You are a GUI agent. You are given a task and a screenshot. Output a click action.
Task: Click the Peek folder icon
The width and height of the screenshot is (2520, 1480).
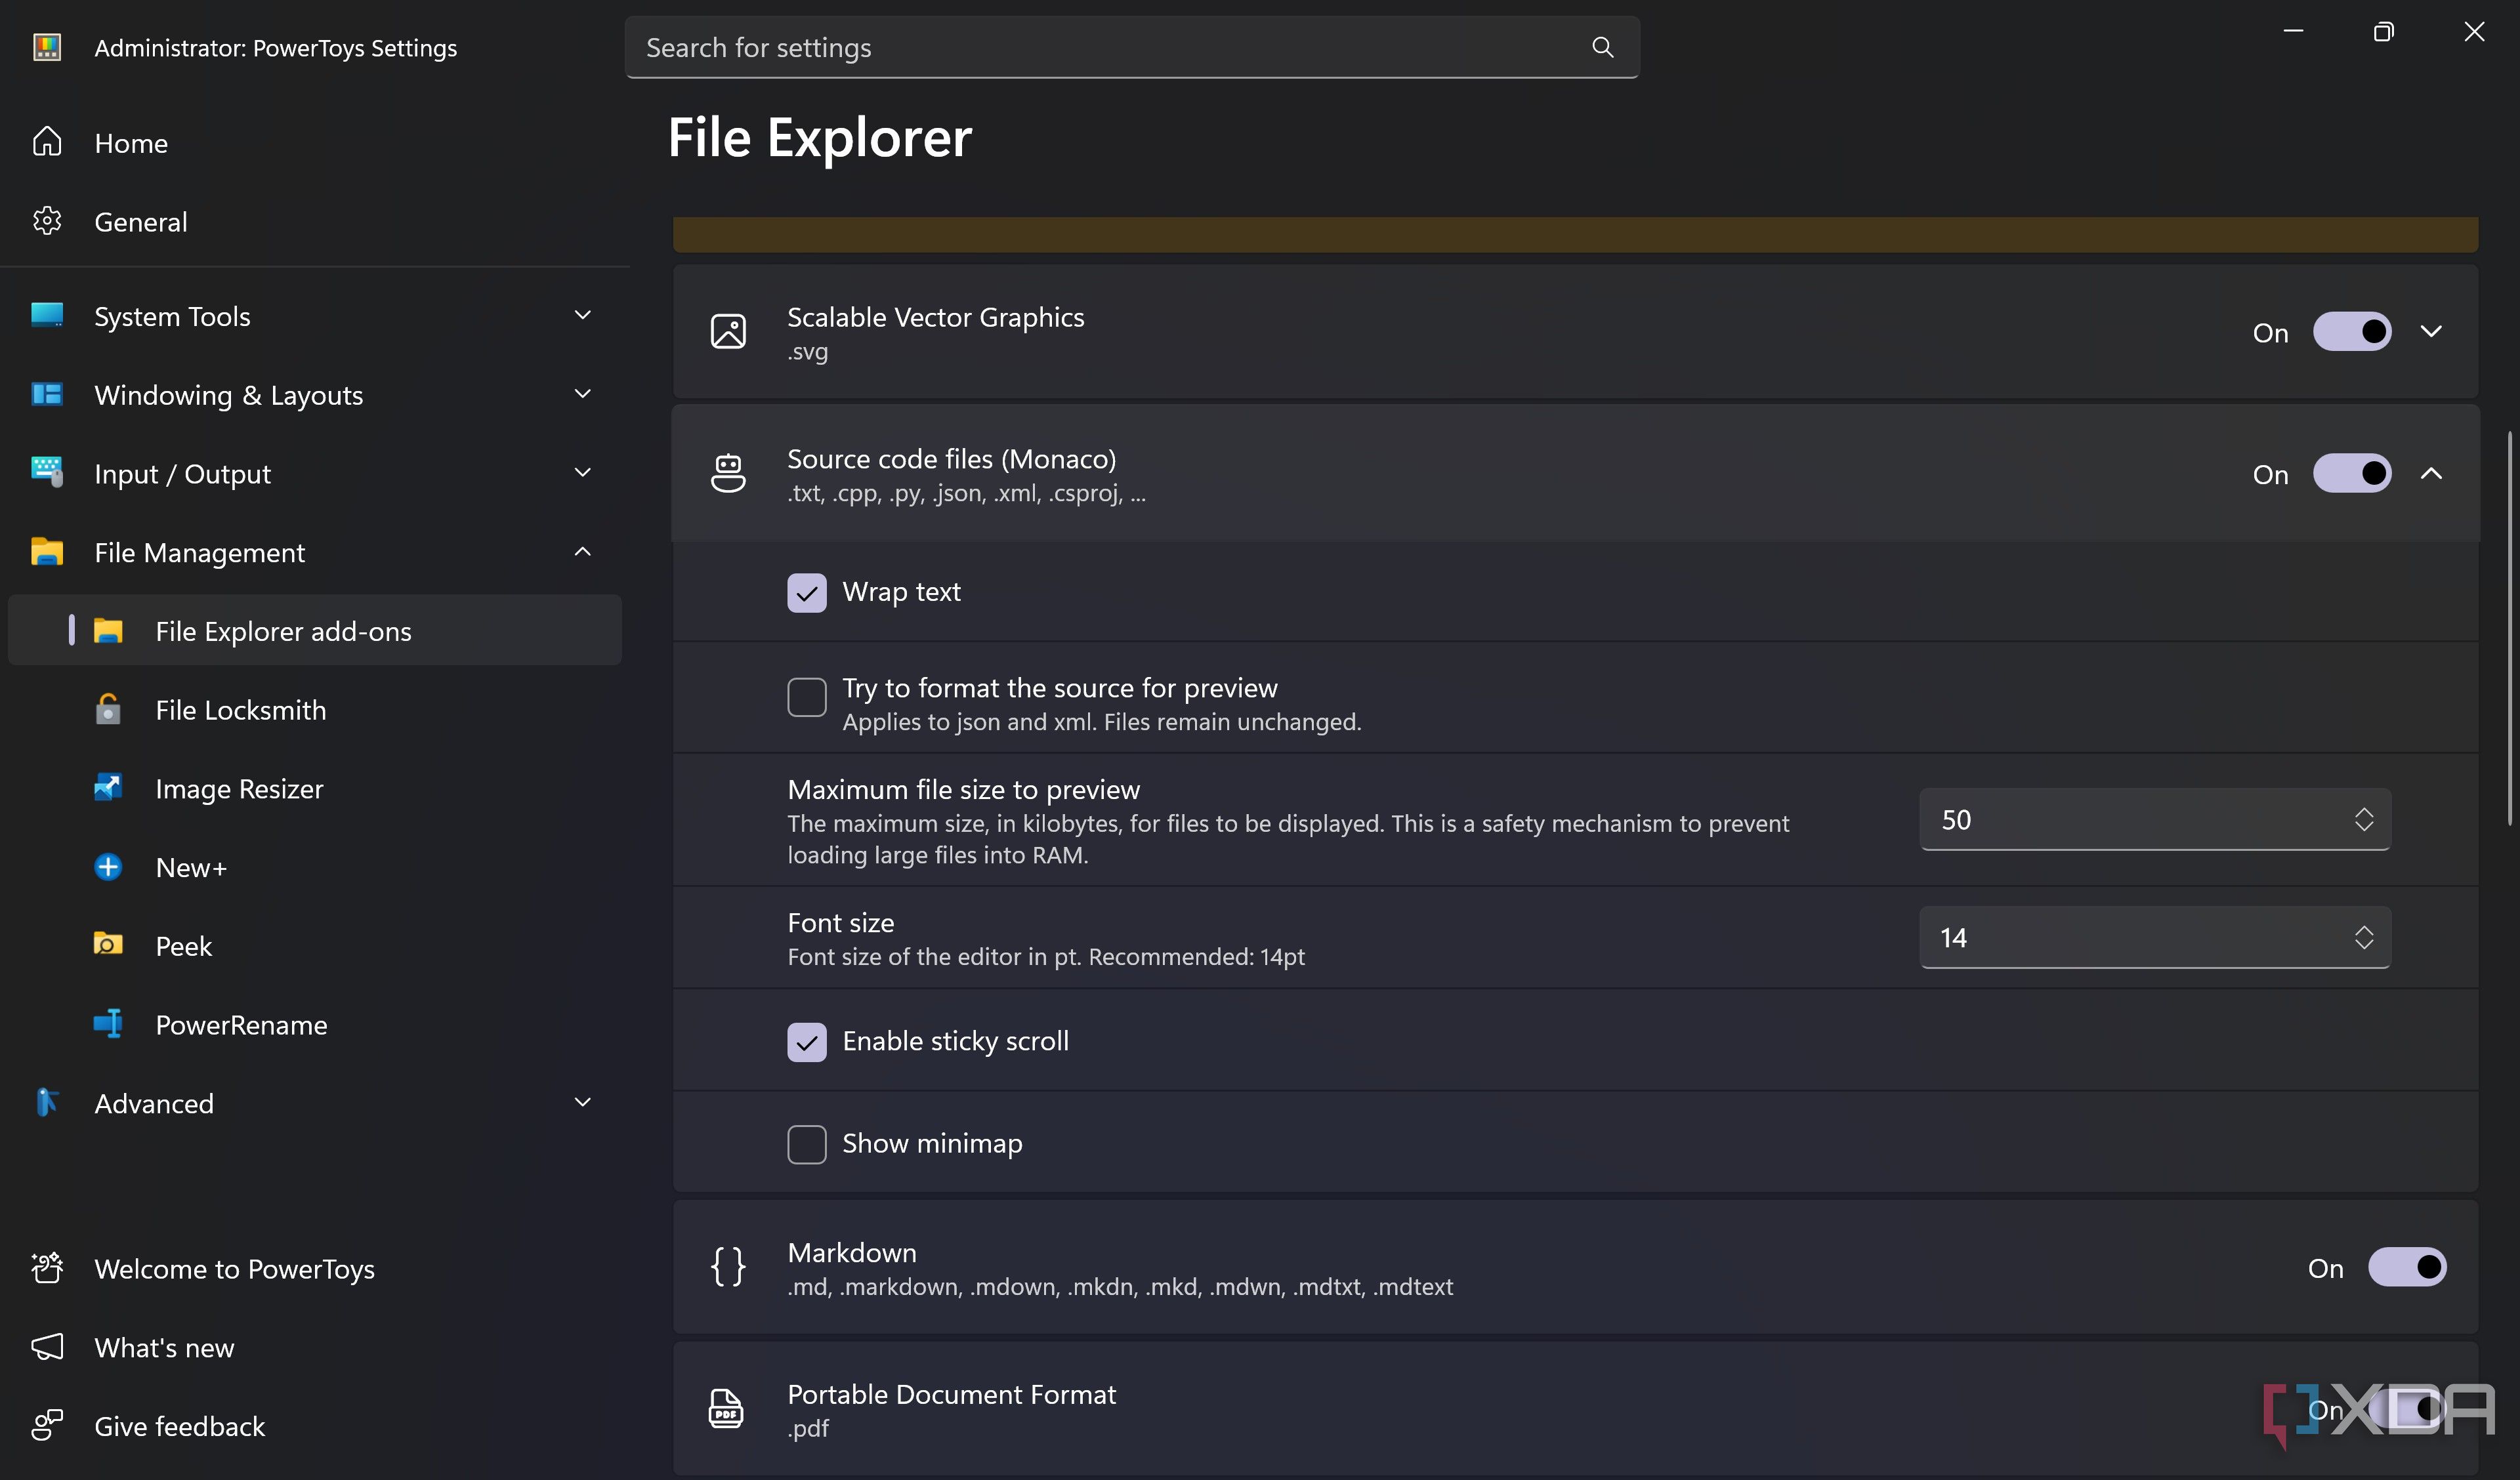coord(108,945)
